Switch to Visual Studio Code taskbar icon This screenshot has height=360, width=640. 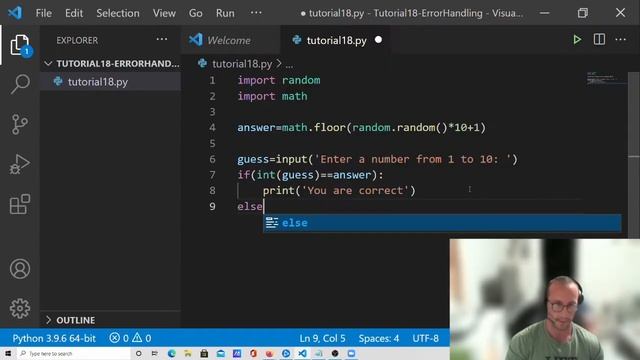[302, 353]
